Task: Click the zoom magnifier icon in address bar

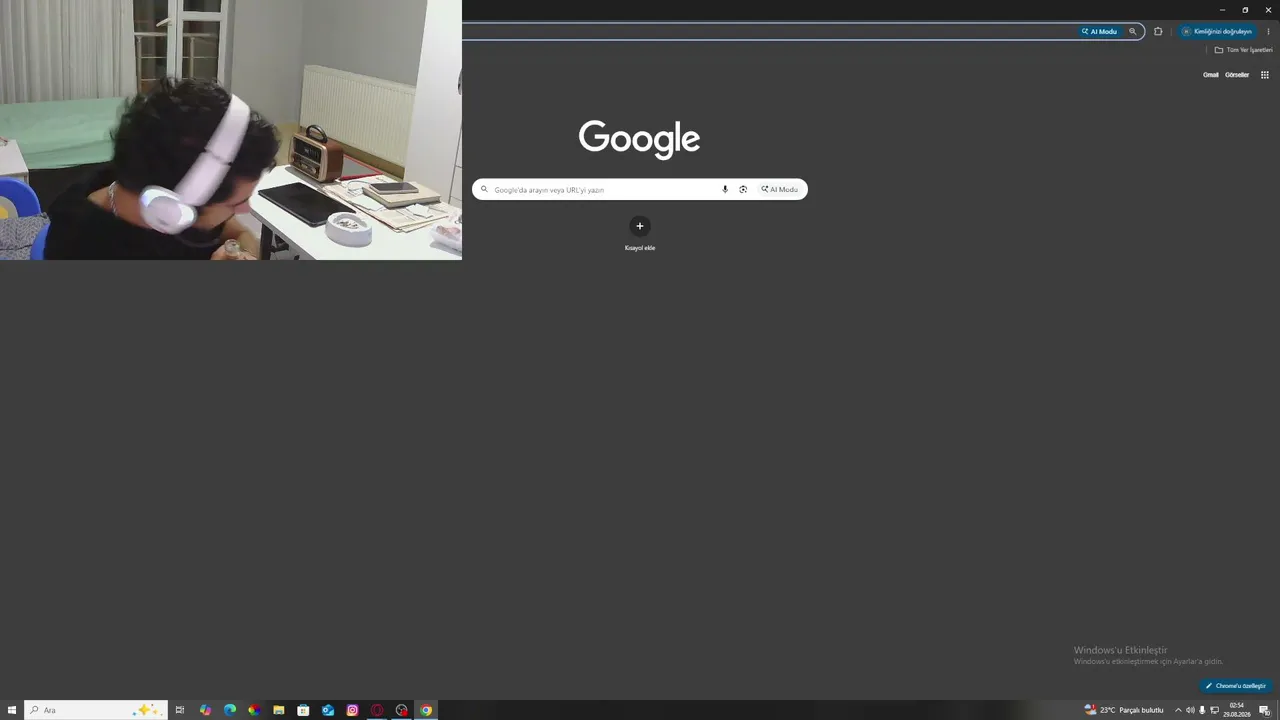Action: point(1133,31)
